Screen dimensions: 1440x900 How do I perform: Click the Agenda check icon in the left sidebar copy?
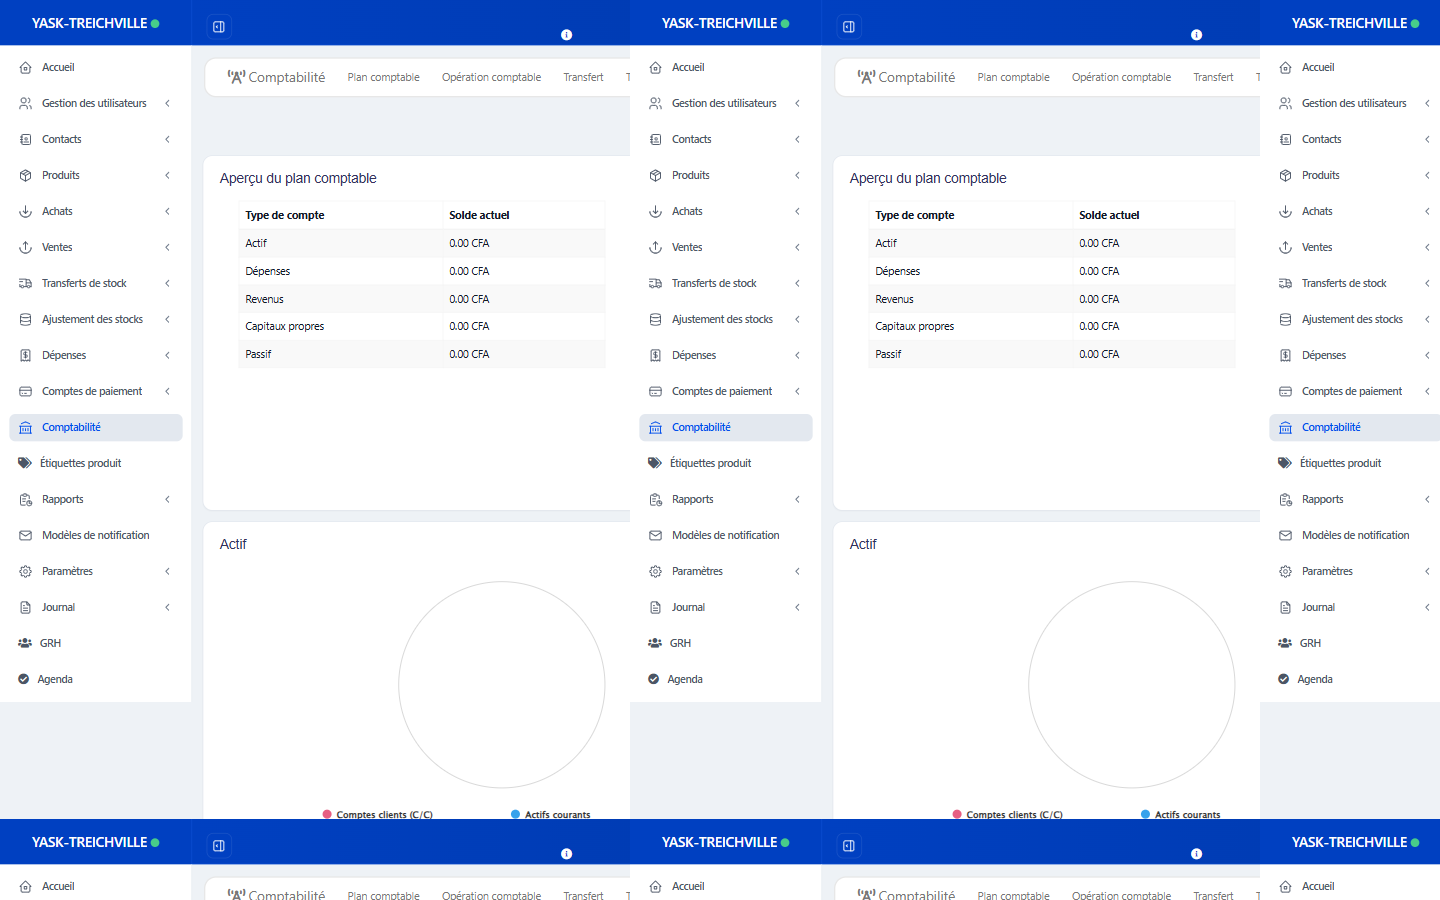[24, 680]
